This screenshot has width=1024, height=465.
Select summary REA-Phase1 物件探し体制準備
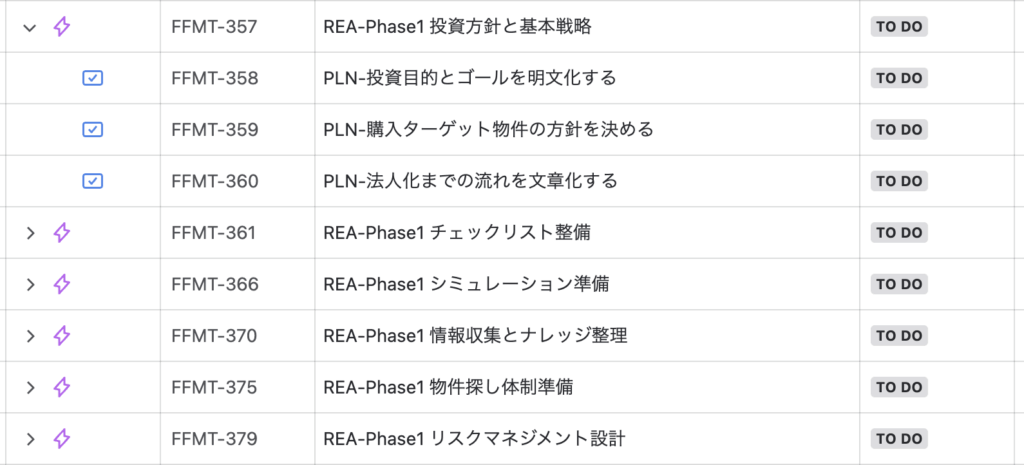[449, 387]
